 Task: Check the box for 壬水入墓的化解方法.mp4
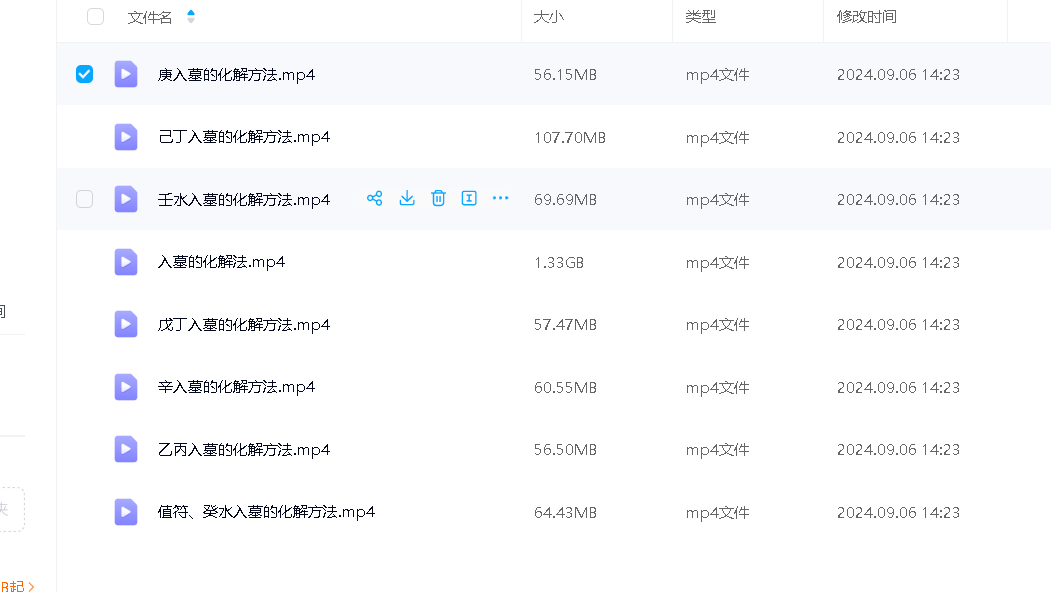click(x=85, y=199)
